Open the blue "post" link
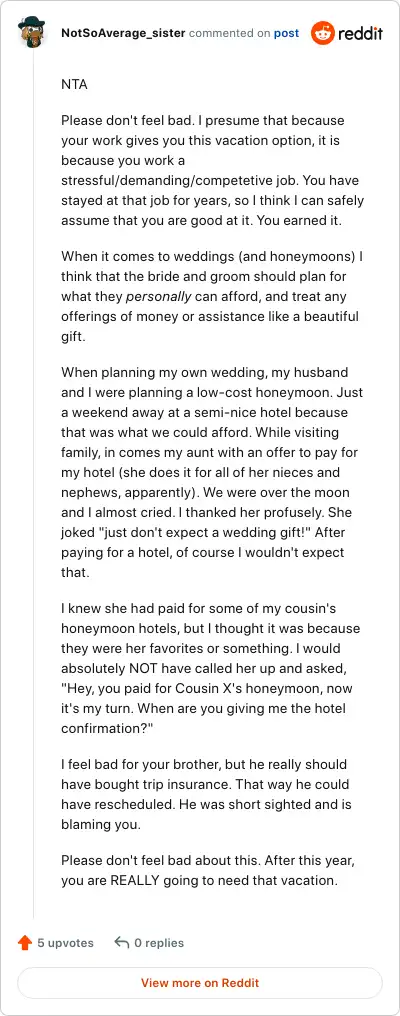400x1016 pixels. [x=286, y=33]
